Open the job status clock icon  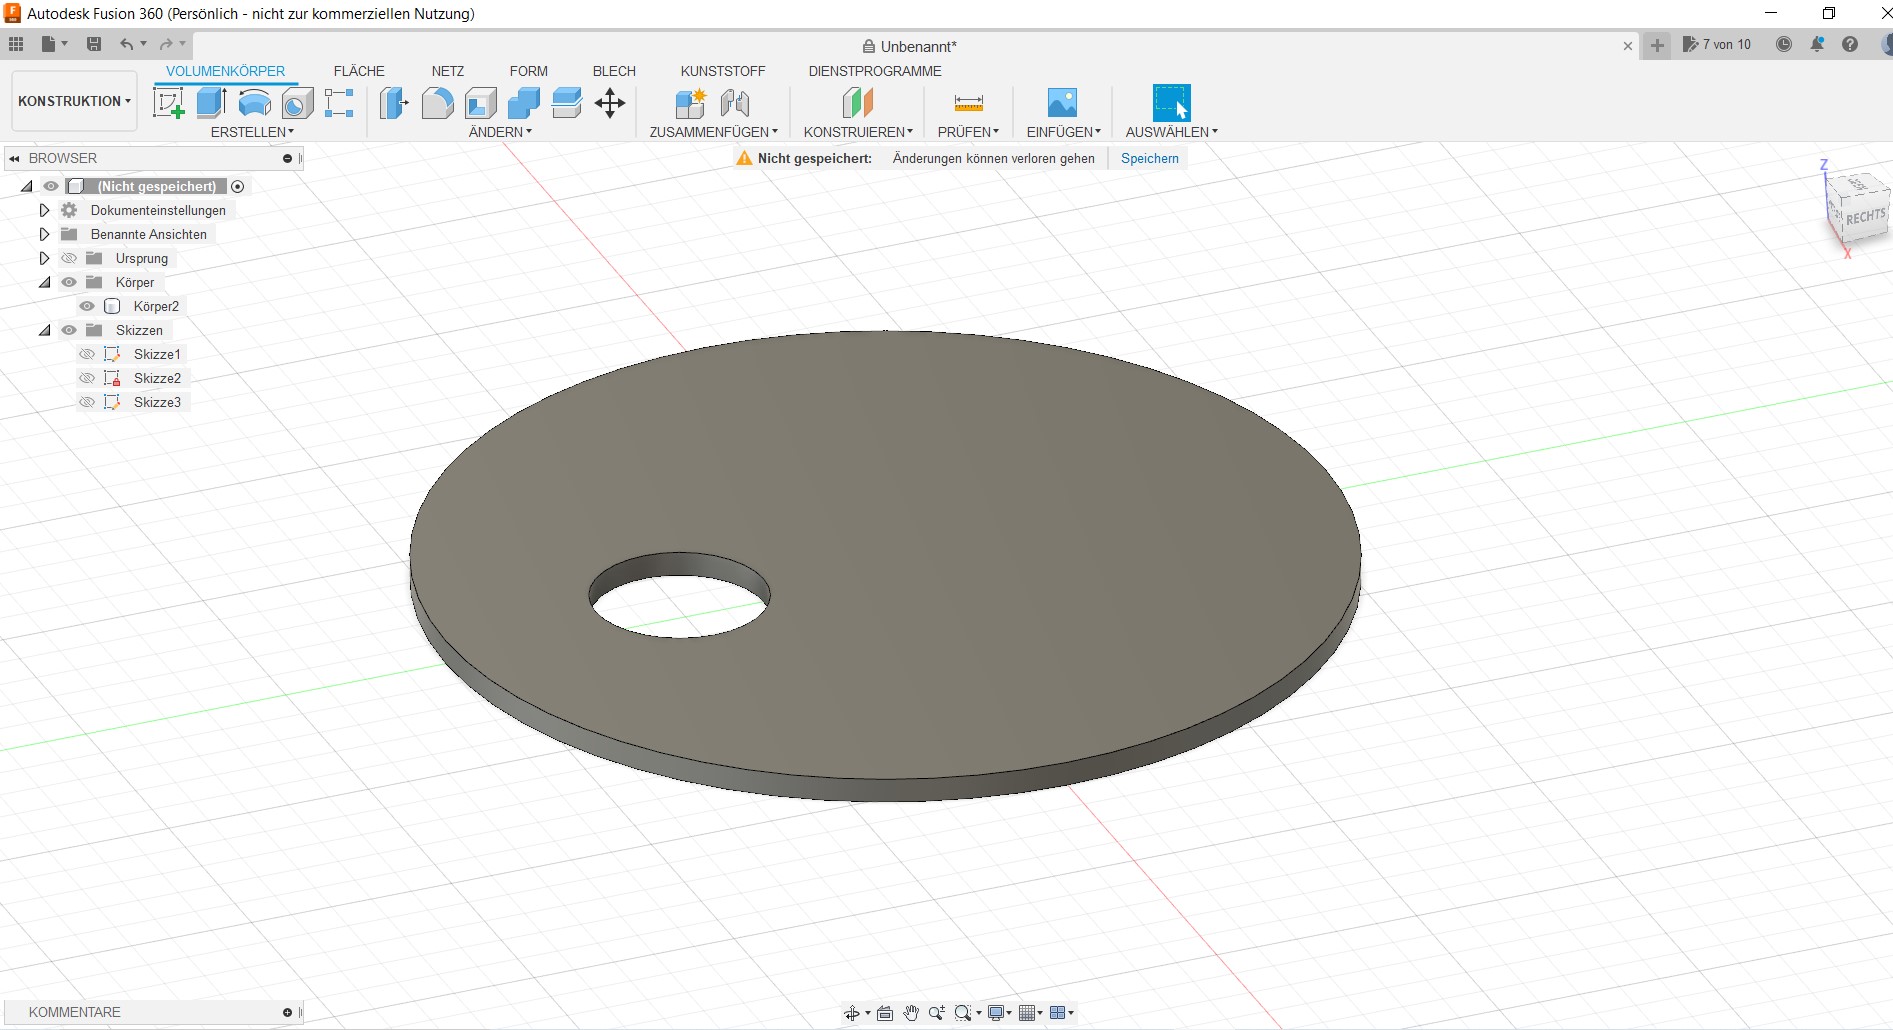[1784, 44]
